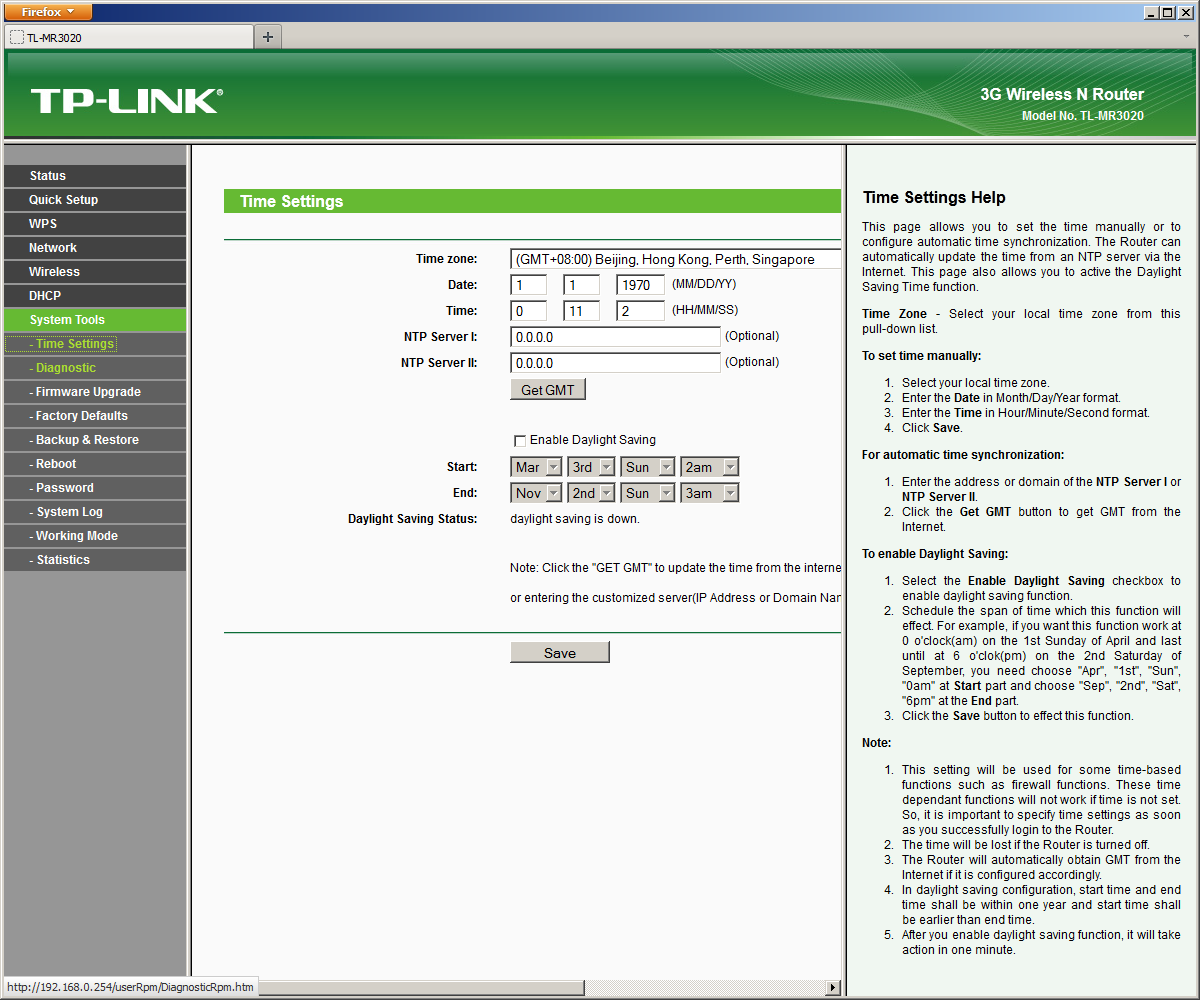Click the 'To set time manually:' heading
1200x1000 pixels.
(922, 355)
